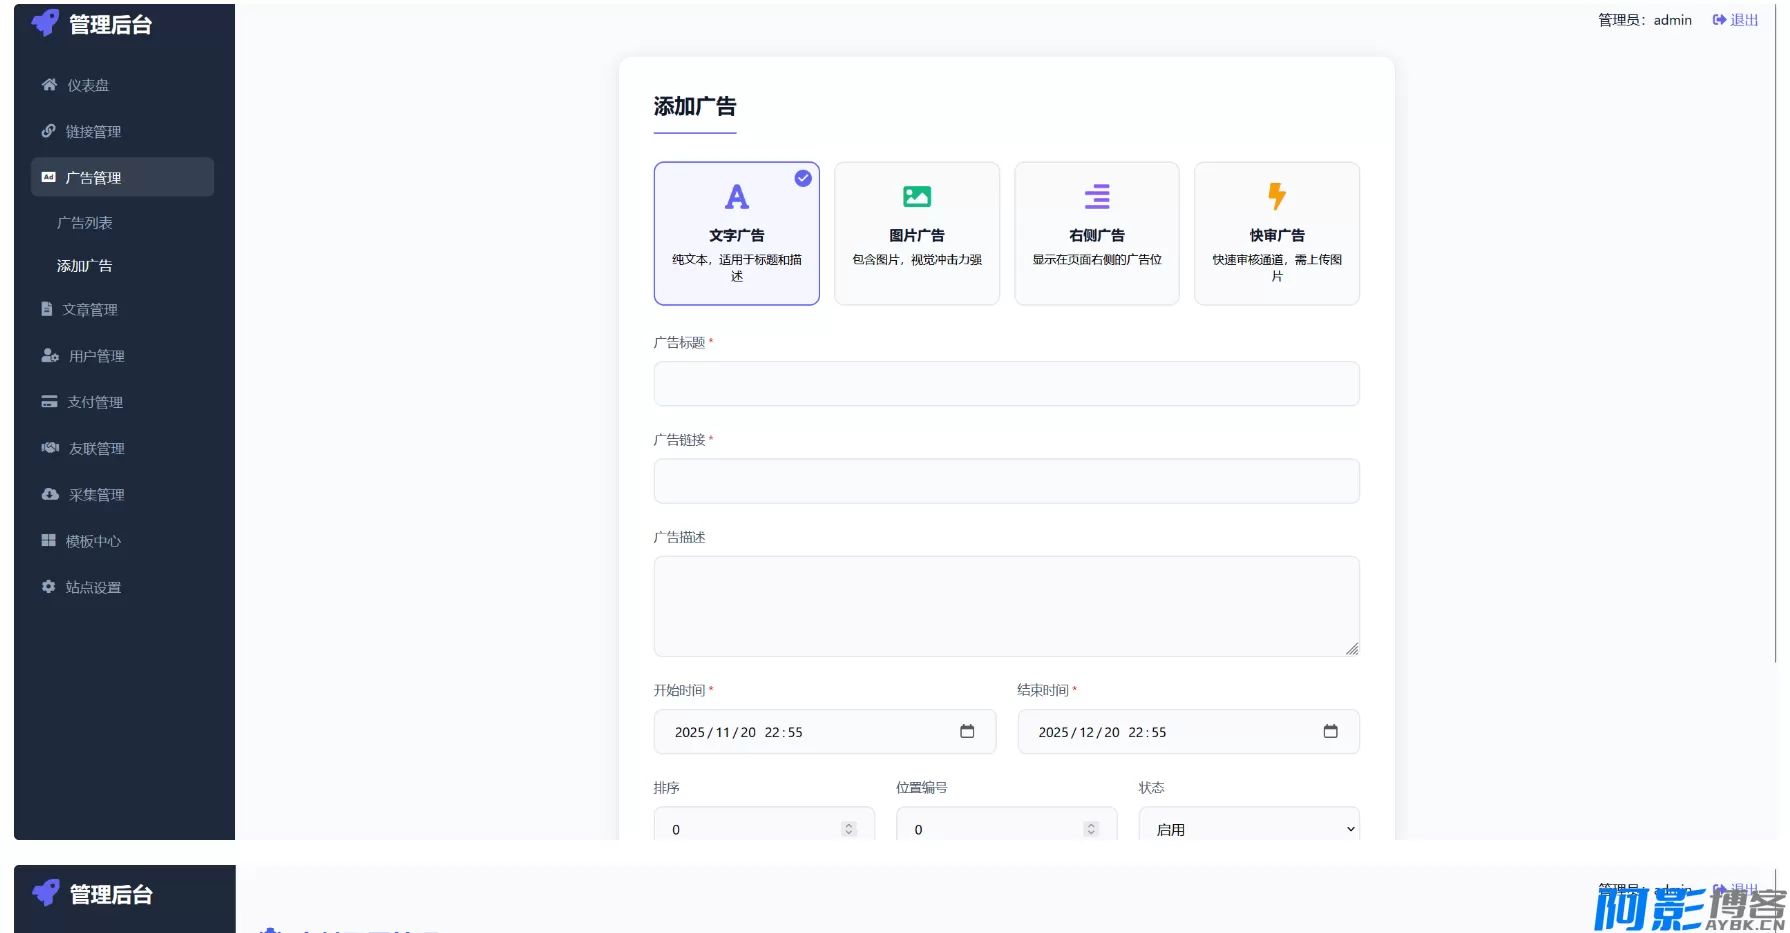Go to 文章管理 in sidebar
Viewport: 1790px width, 933px height.
pyautogui.click(x=90, y=309)
